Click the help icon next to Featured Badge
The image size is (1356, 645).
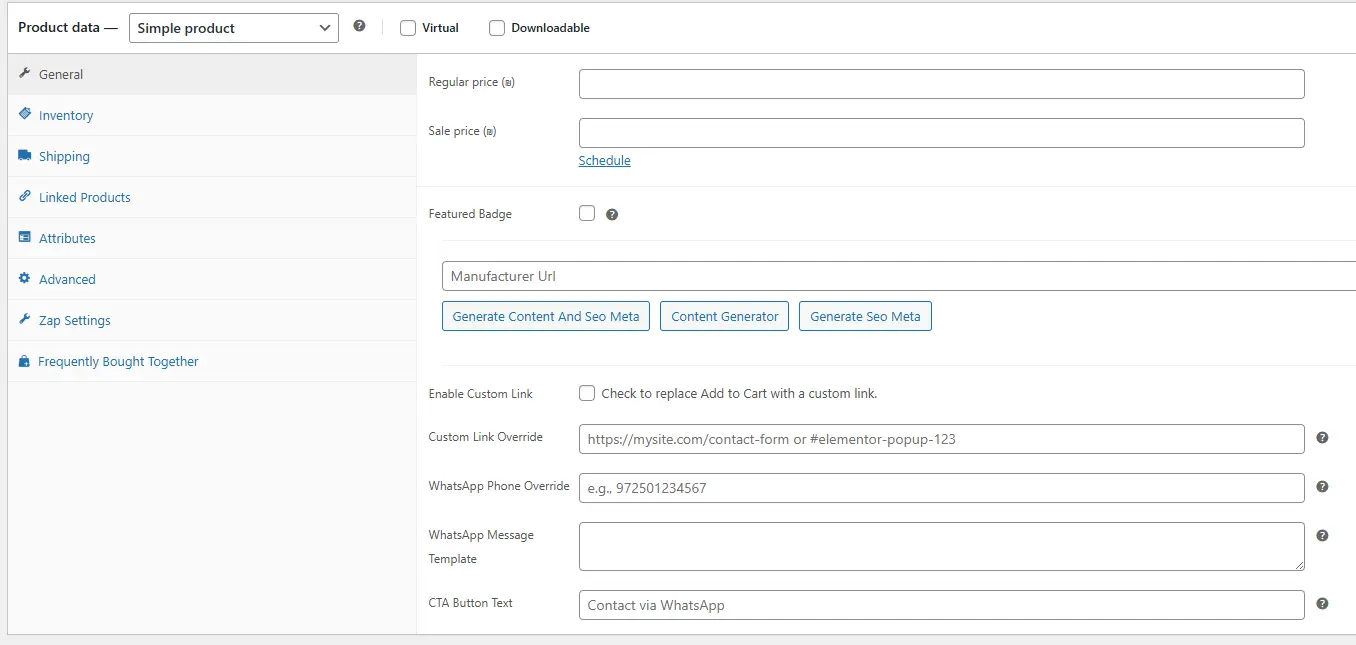click(612, 214)
